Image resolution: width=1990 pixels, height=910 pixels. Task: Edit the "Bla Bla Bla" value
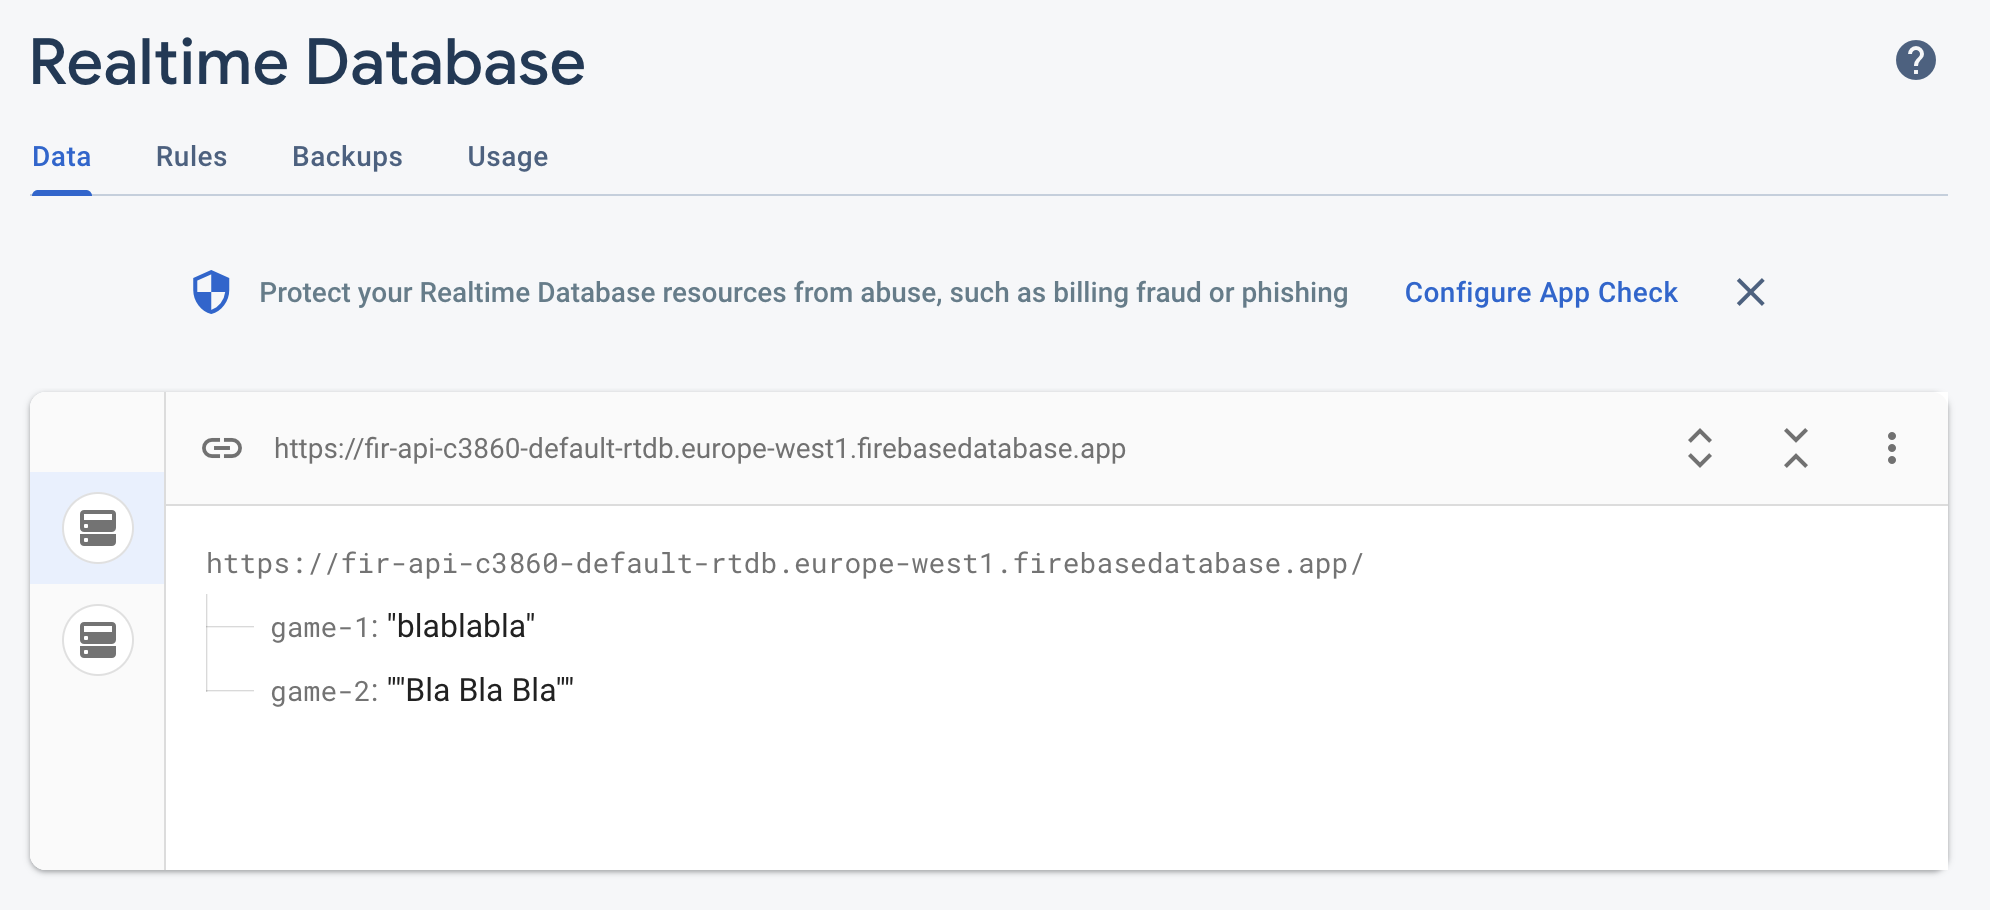tap(480, 690)
